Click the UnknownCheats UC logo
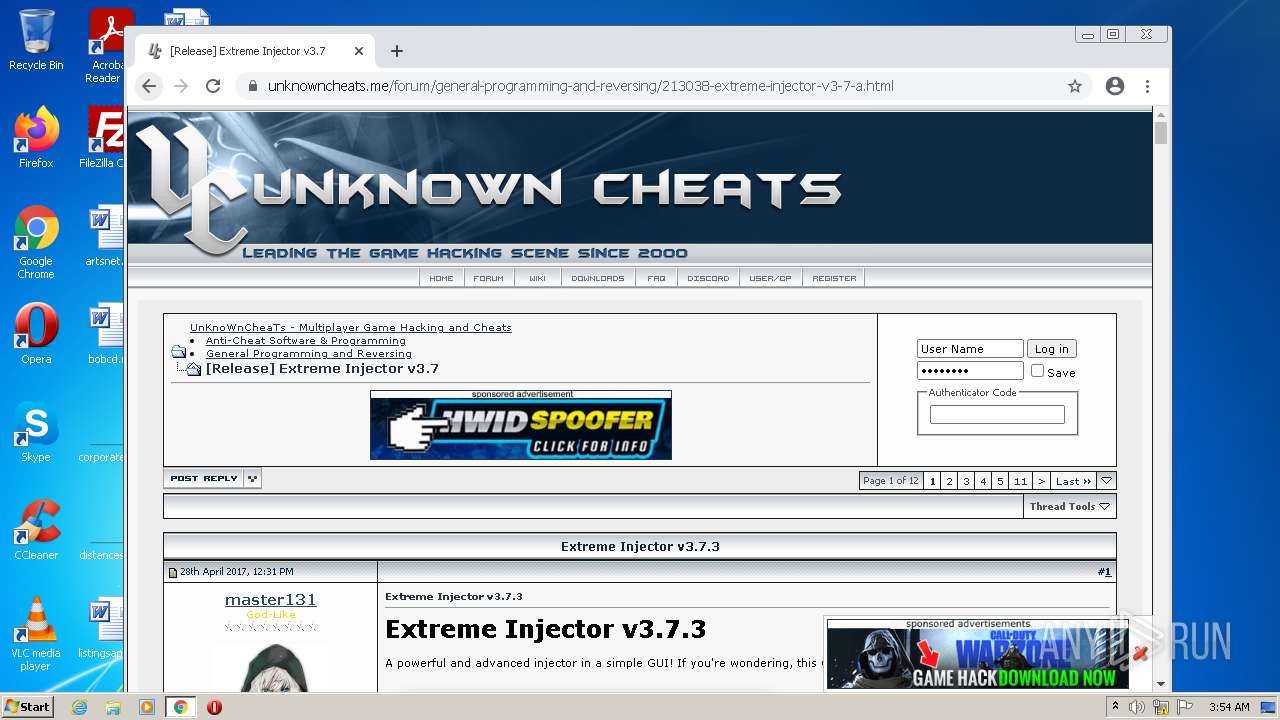Image resolution: width=1280 pixels, height=720 pixels. coord(190,190)
